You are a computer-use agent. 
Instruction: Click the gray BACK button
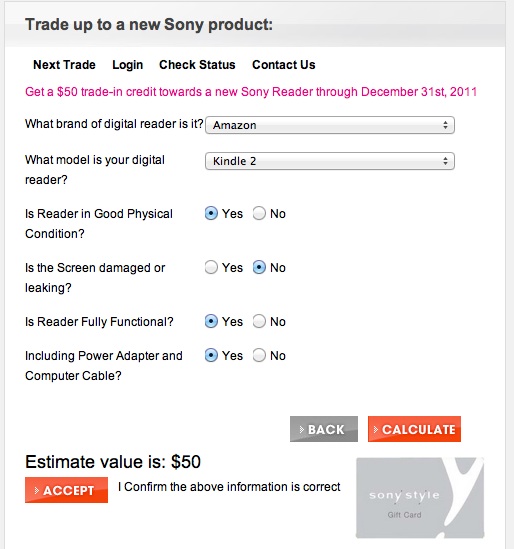324,429
